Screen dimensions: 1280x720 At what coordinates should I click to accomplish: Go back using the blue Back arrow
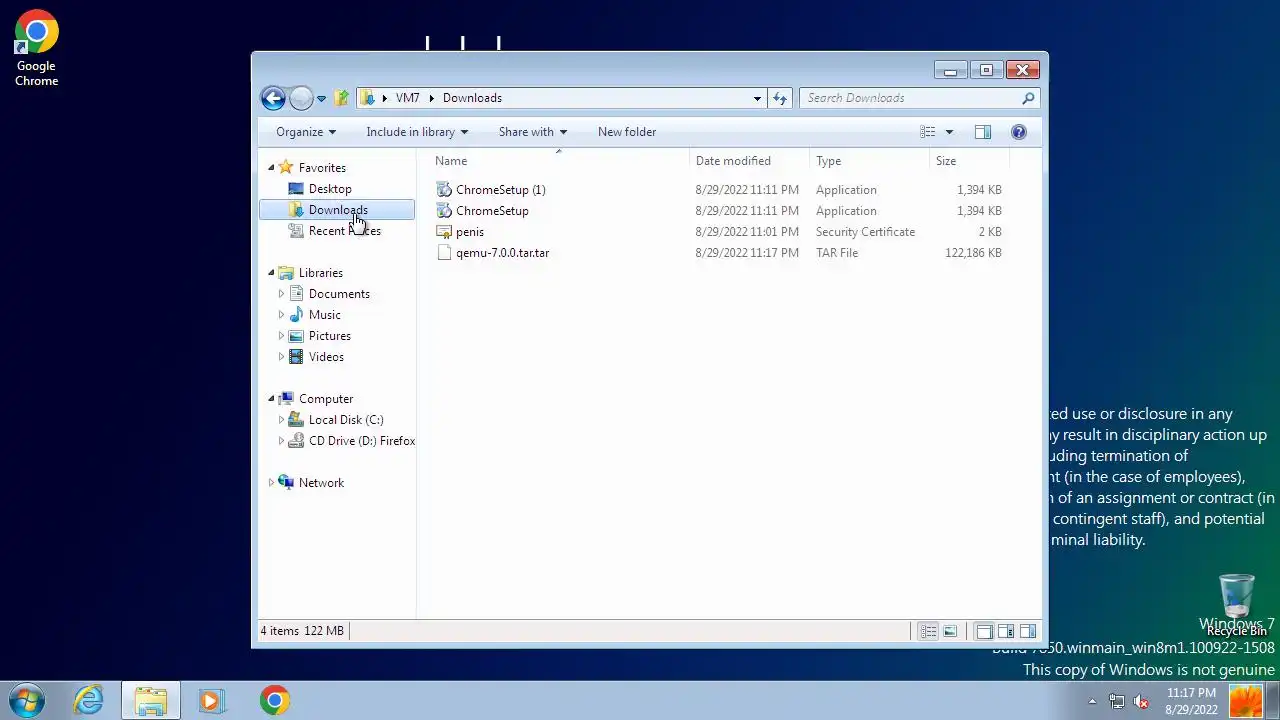273,98
